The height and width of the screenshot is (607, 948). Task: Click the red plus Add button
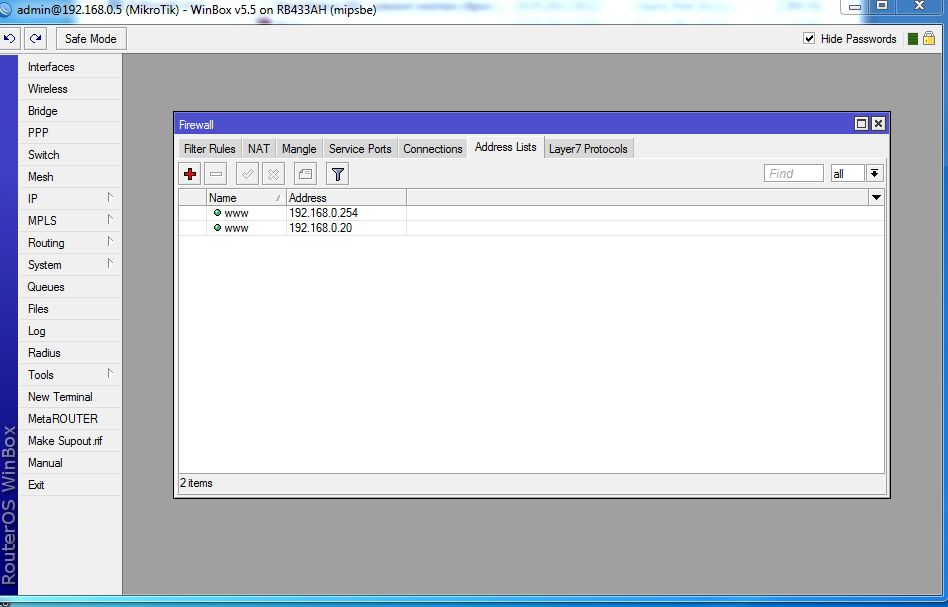click(190, 174)
